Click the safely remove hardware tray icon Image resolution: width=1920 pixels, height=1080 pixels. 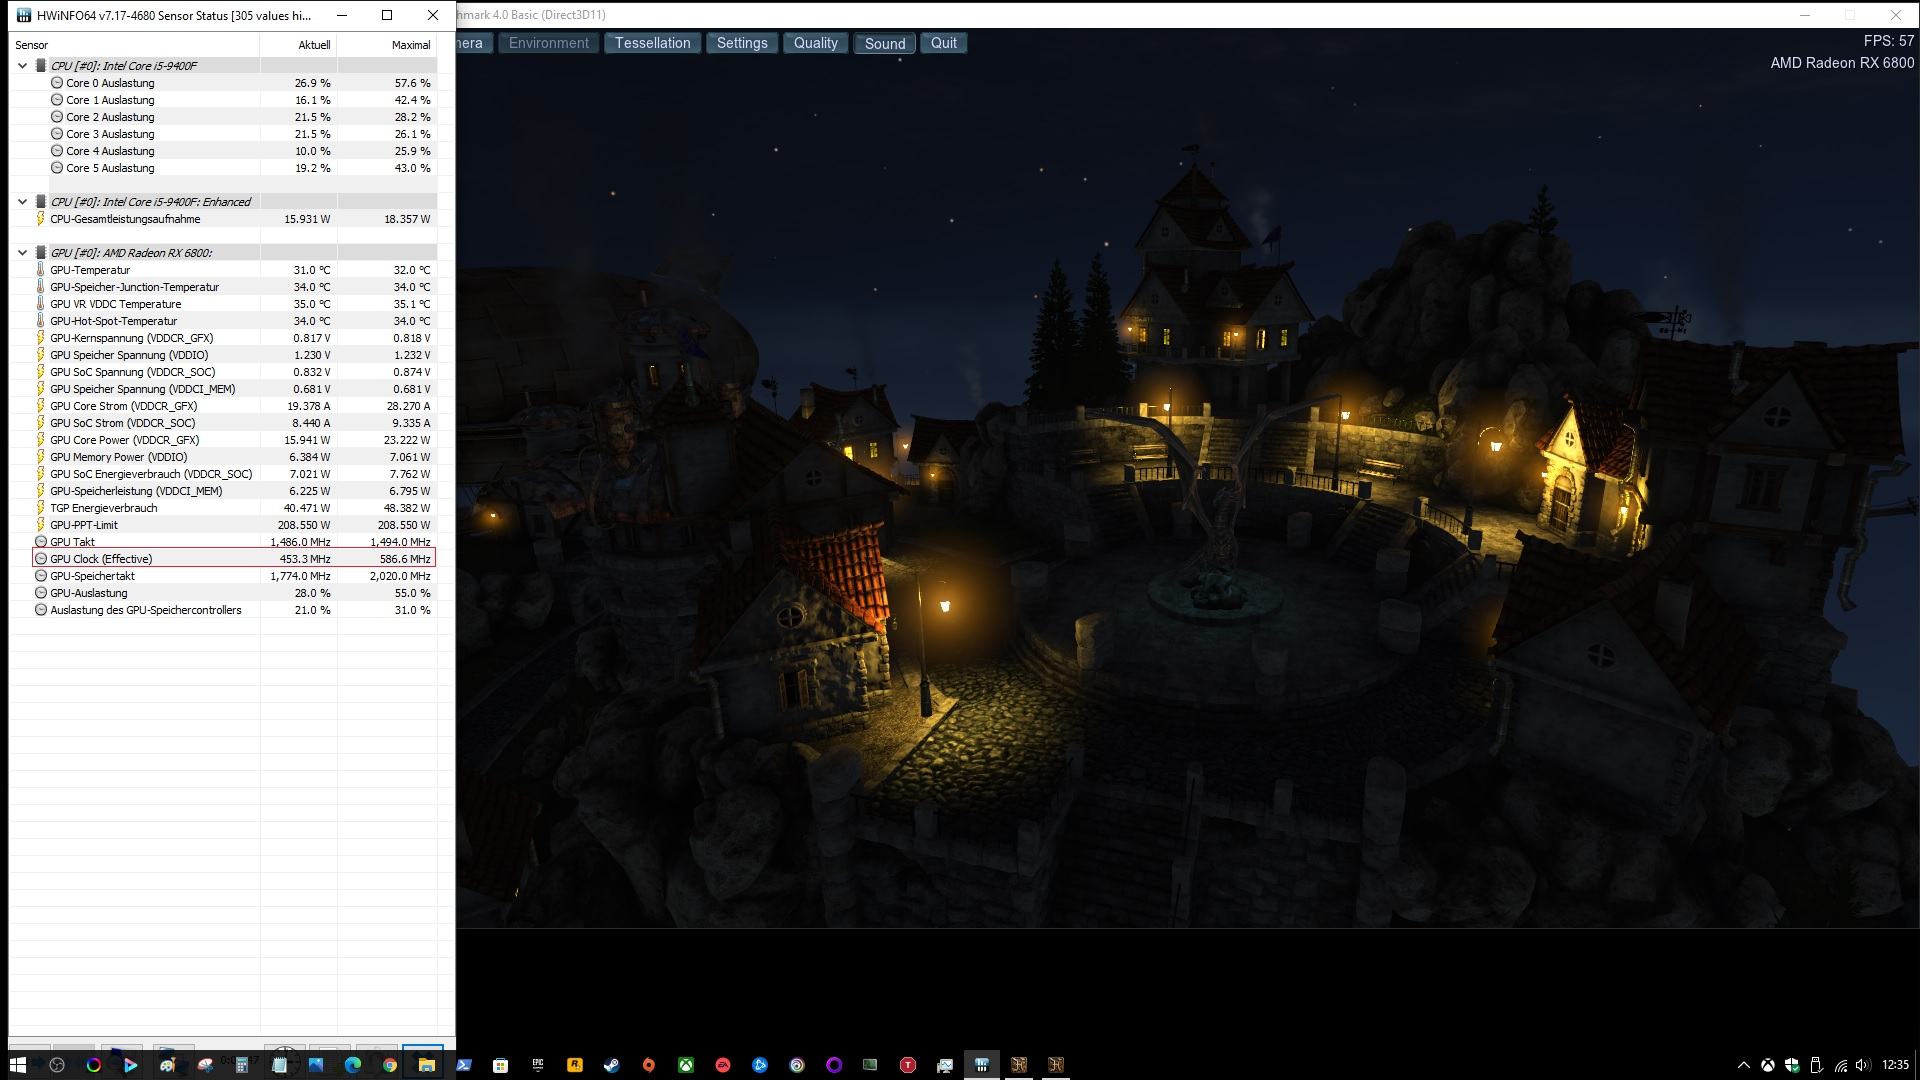pos(1816,1065)
